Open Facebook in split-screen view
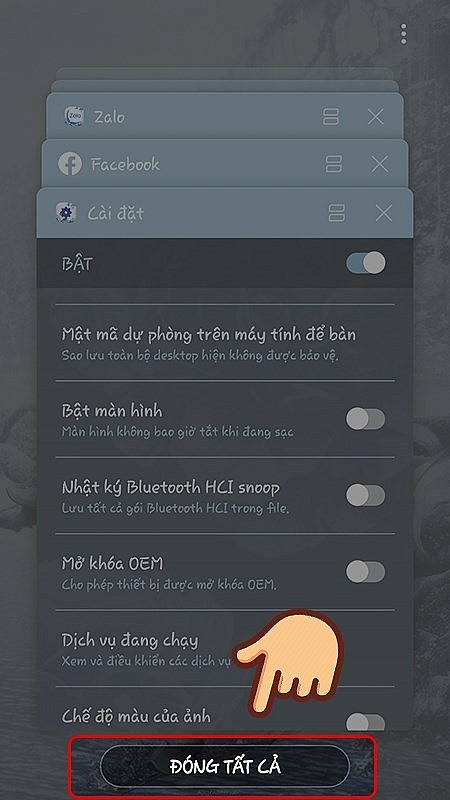 [x=334, y=164]
